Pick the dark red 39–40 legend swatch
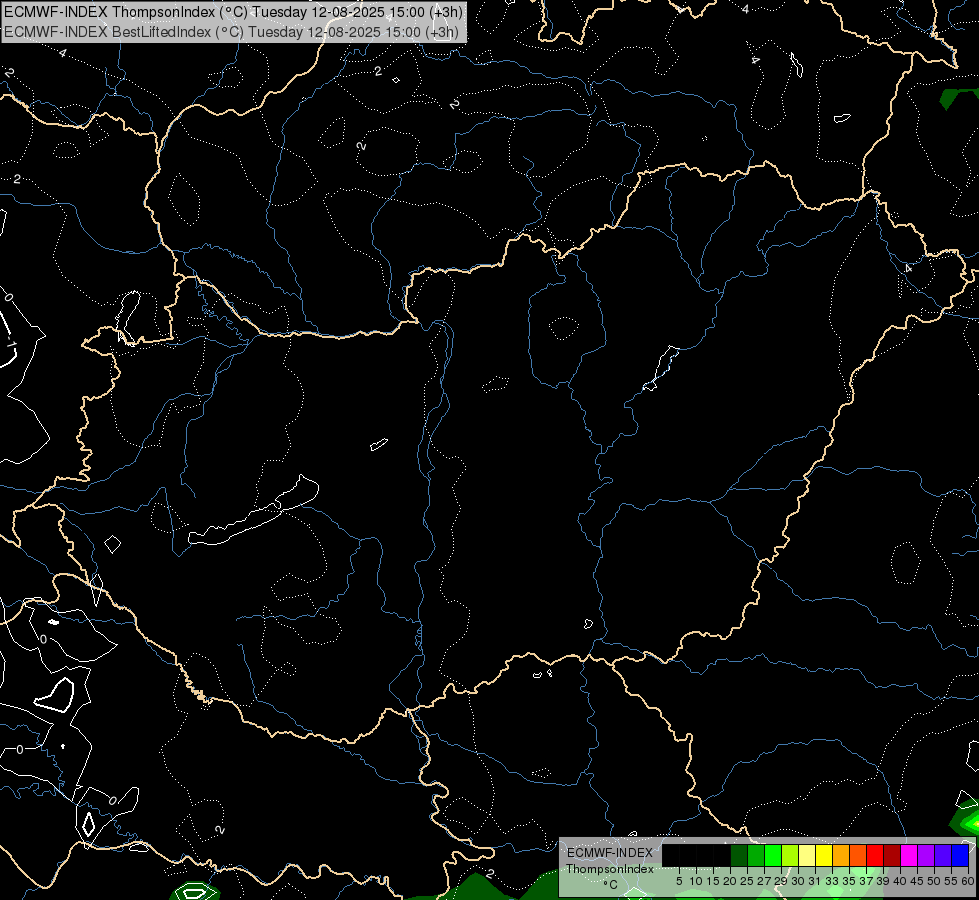The width and height of the screenshot is (979, 900). coord(892,855)
